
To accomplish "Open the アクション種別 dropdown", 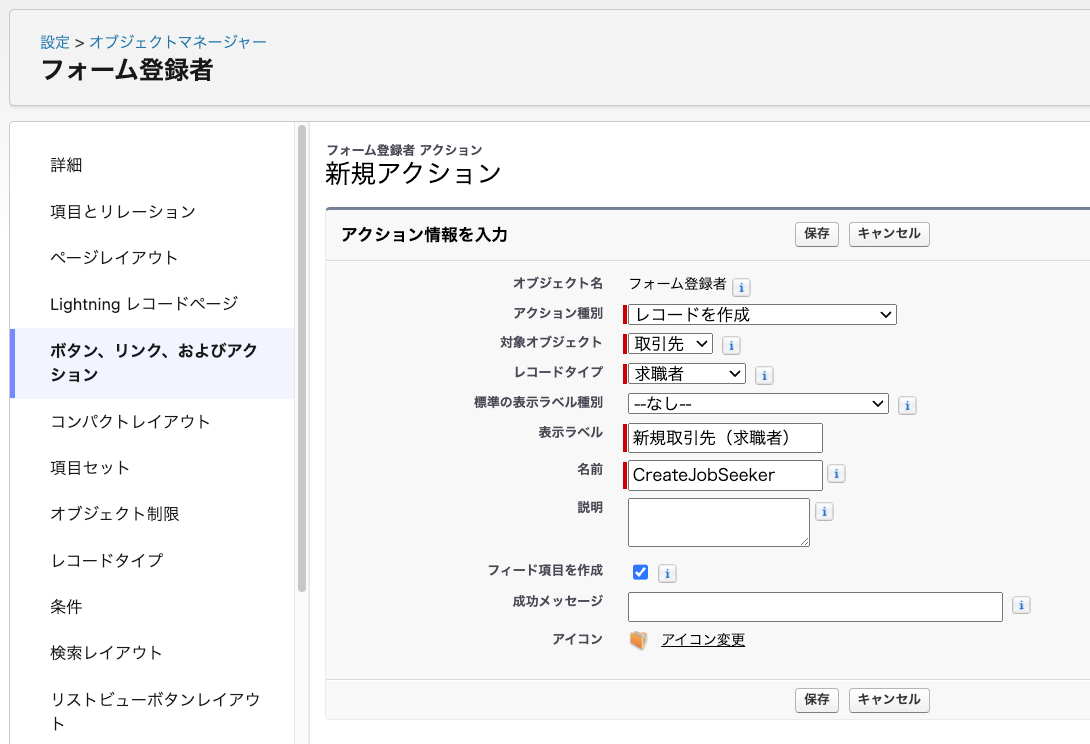I will tap(760, 314).
